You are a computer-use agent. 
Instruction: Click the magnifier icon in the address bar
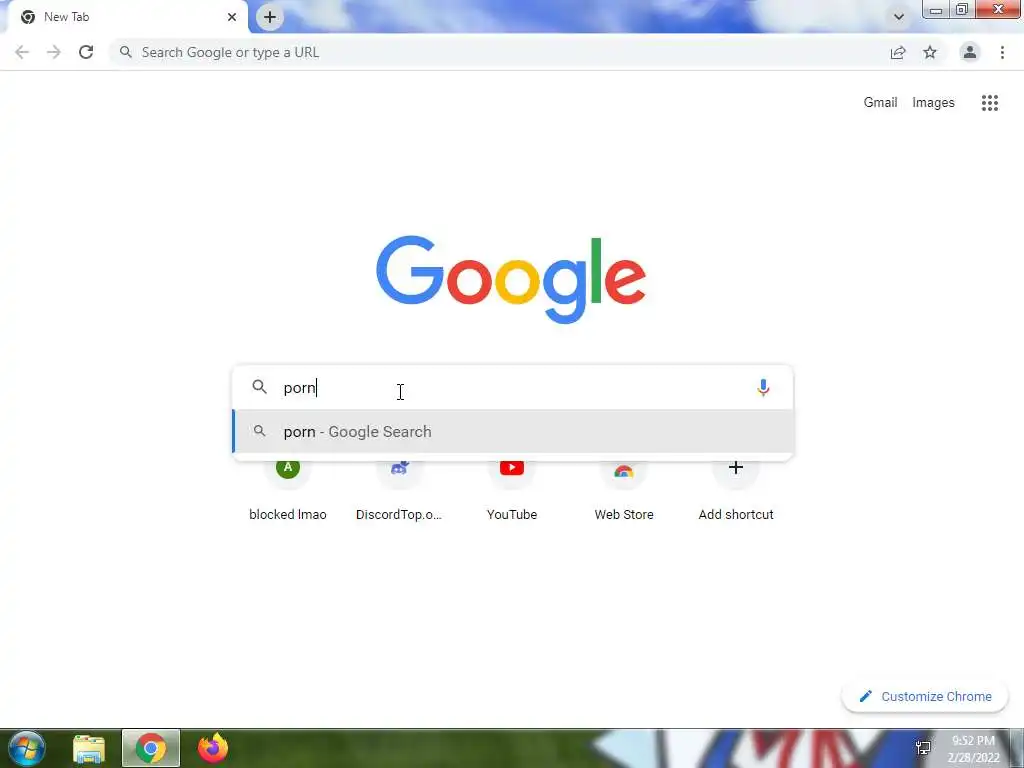point(125,52)
